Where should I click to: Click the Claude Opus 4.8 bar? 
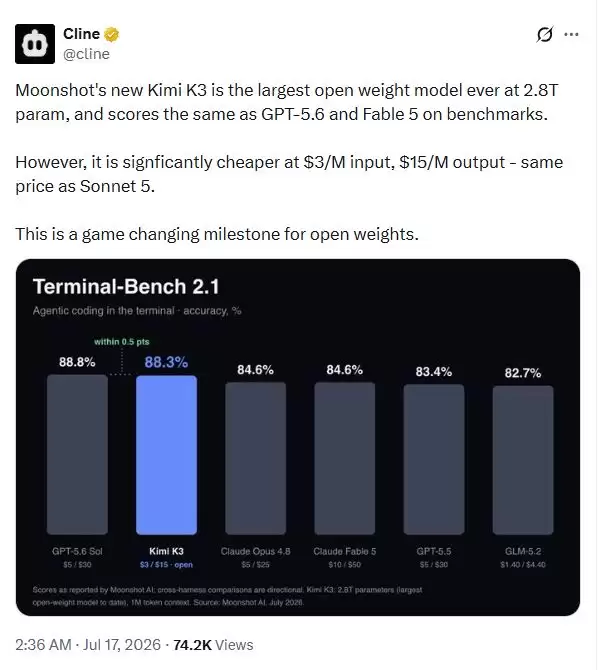click(256, 458)
